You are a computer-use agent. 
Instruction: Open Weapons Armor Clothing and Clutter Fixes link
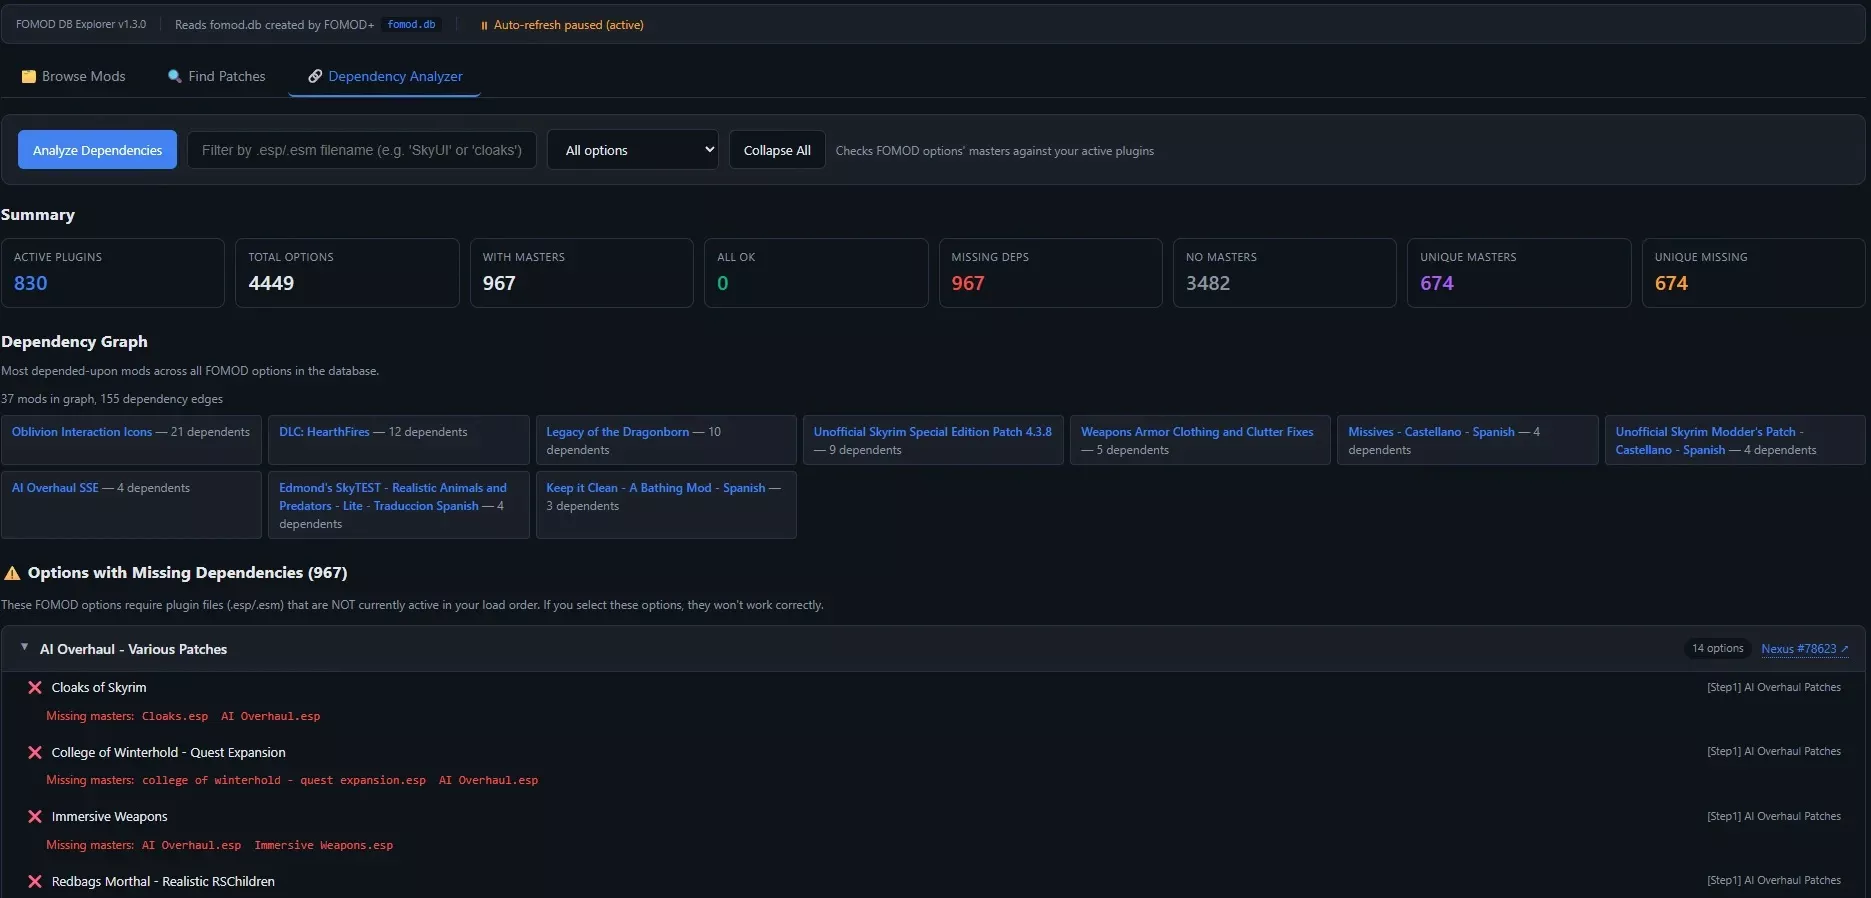pyautogui.click(x=1197, y=432)
